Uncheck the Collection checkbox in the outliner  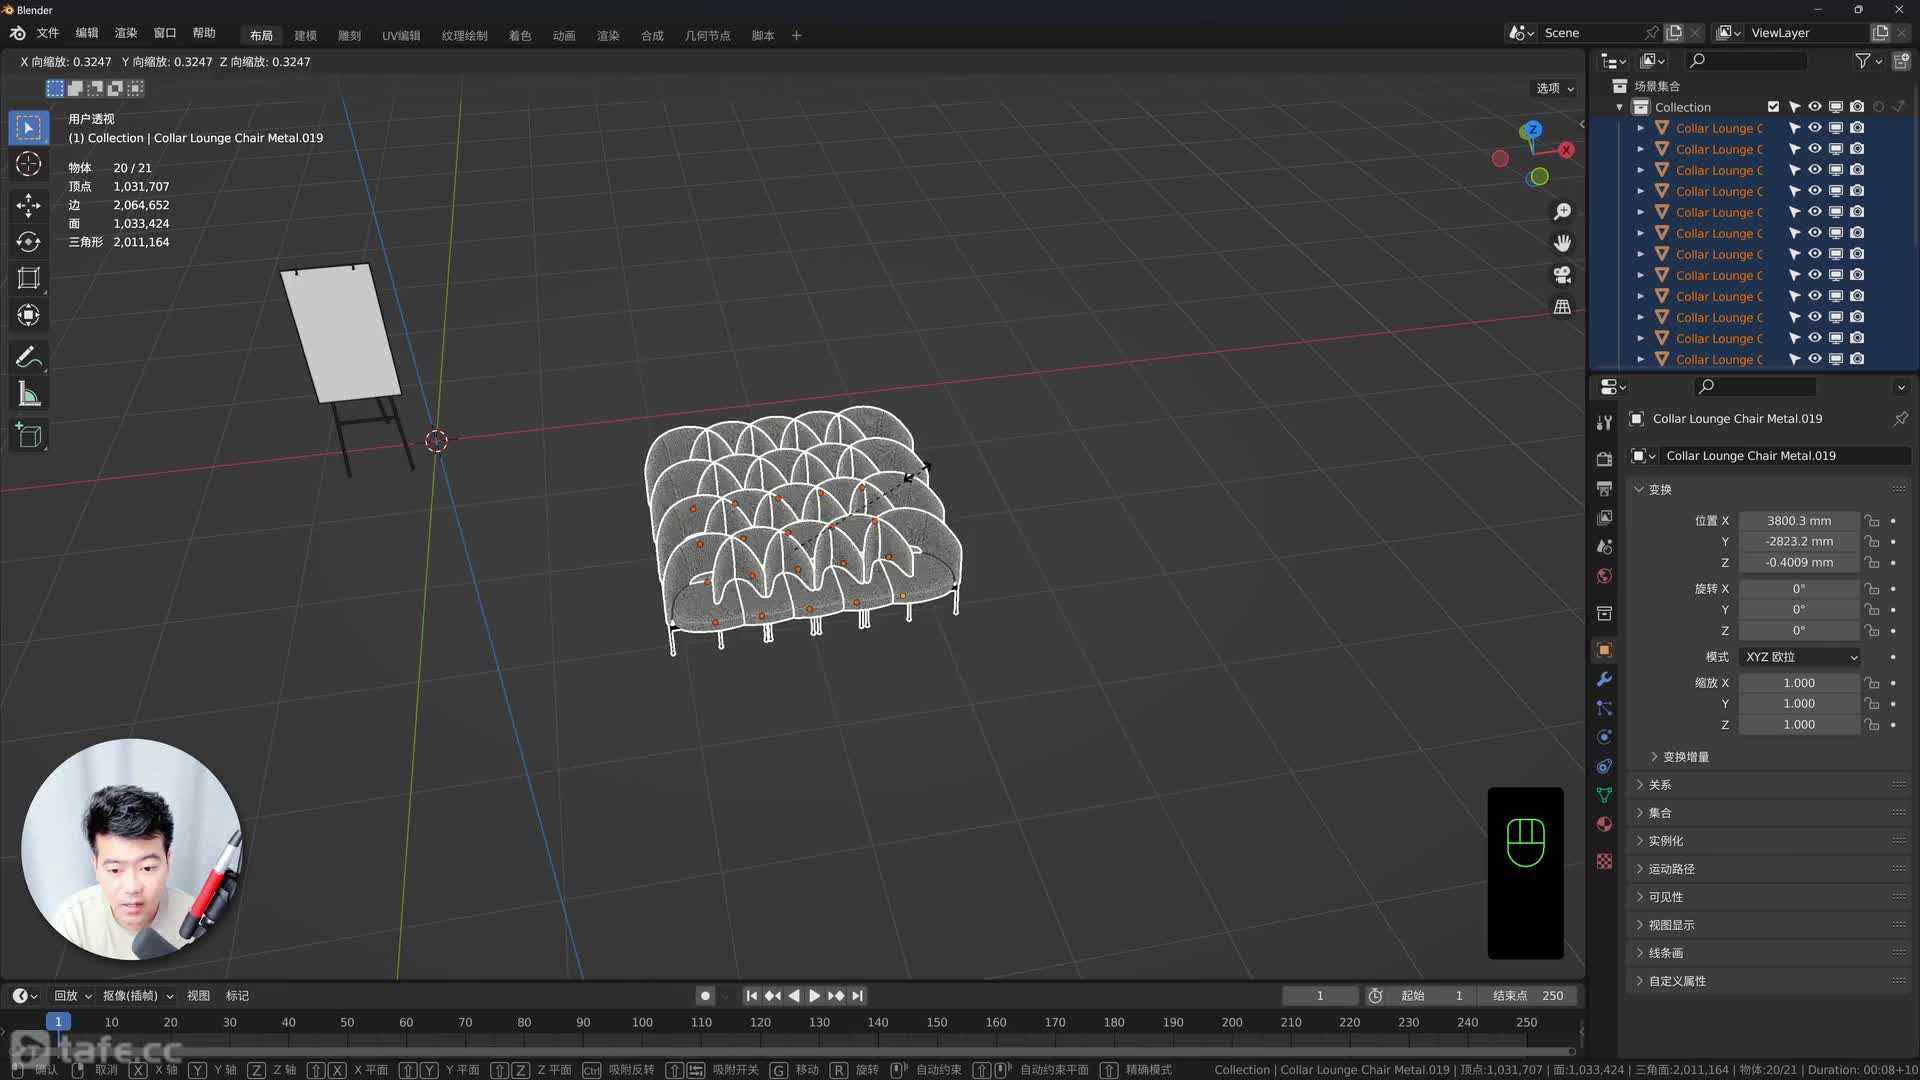(x=1773, y=106)
